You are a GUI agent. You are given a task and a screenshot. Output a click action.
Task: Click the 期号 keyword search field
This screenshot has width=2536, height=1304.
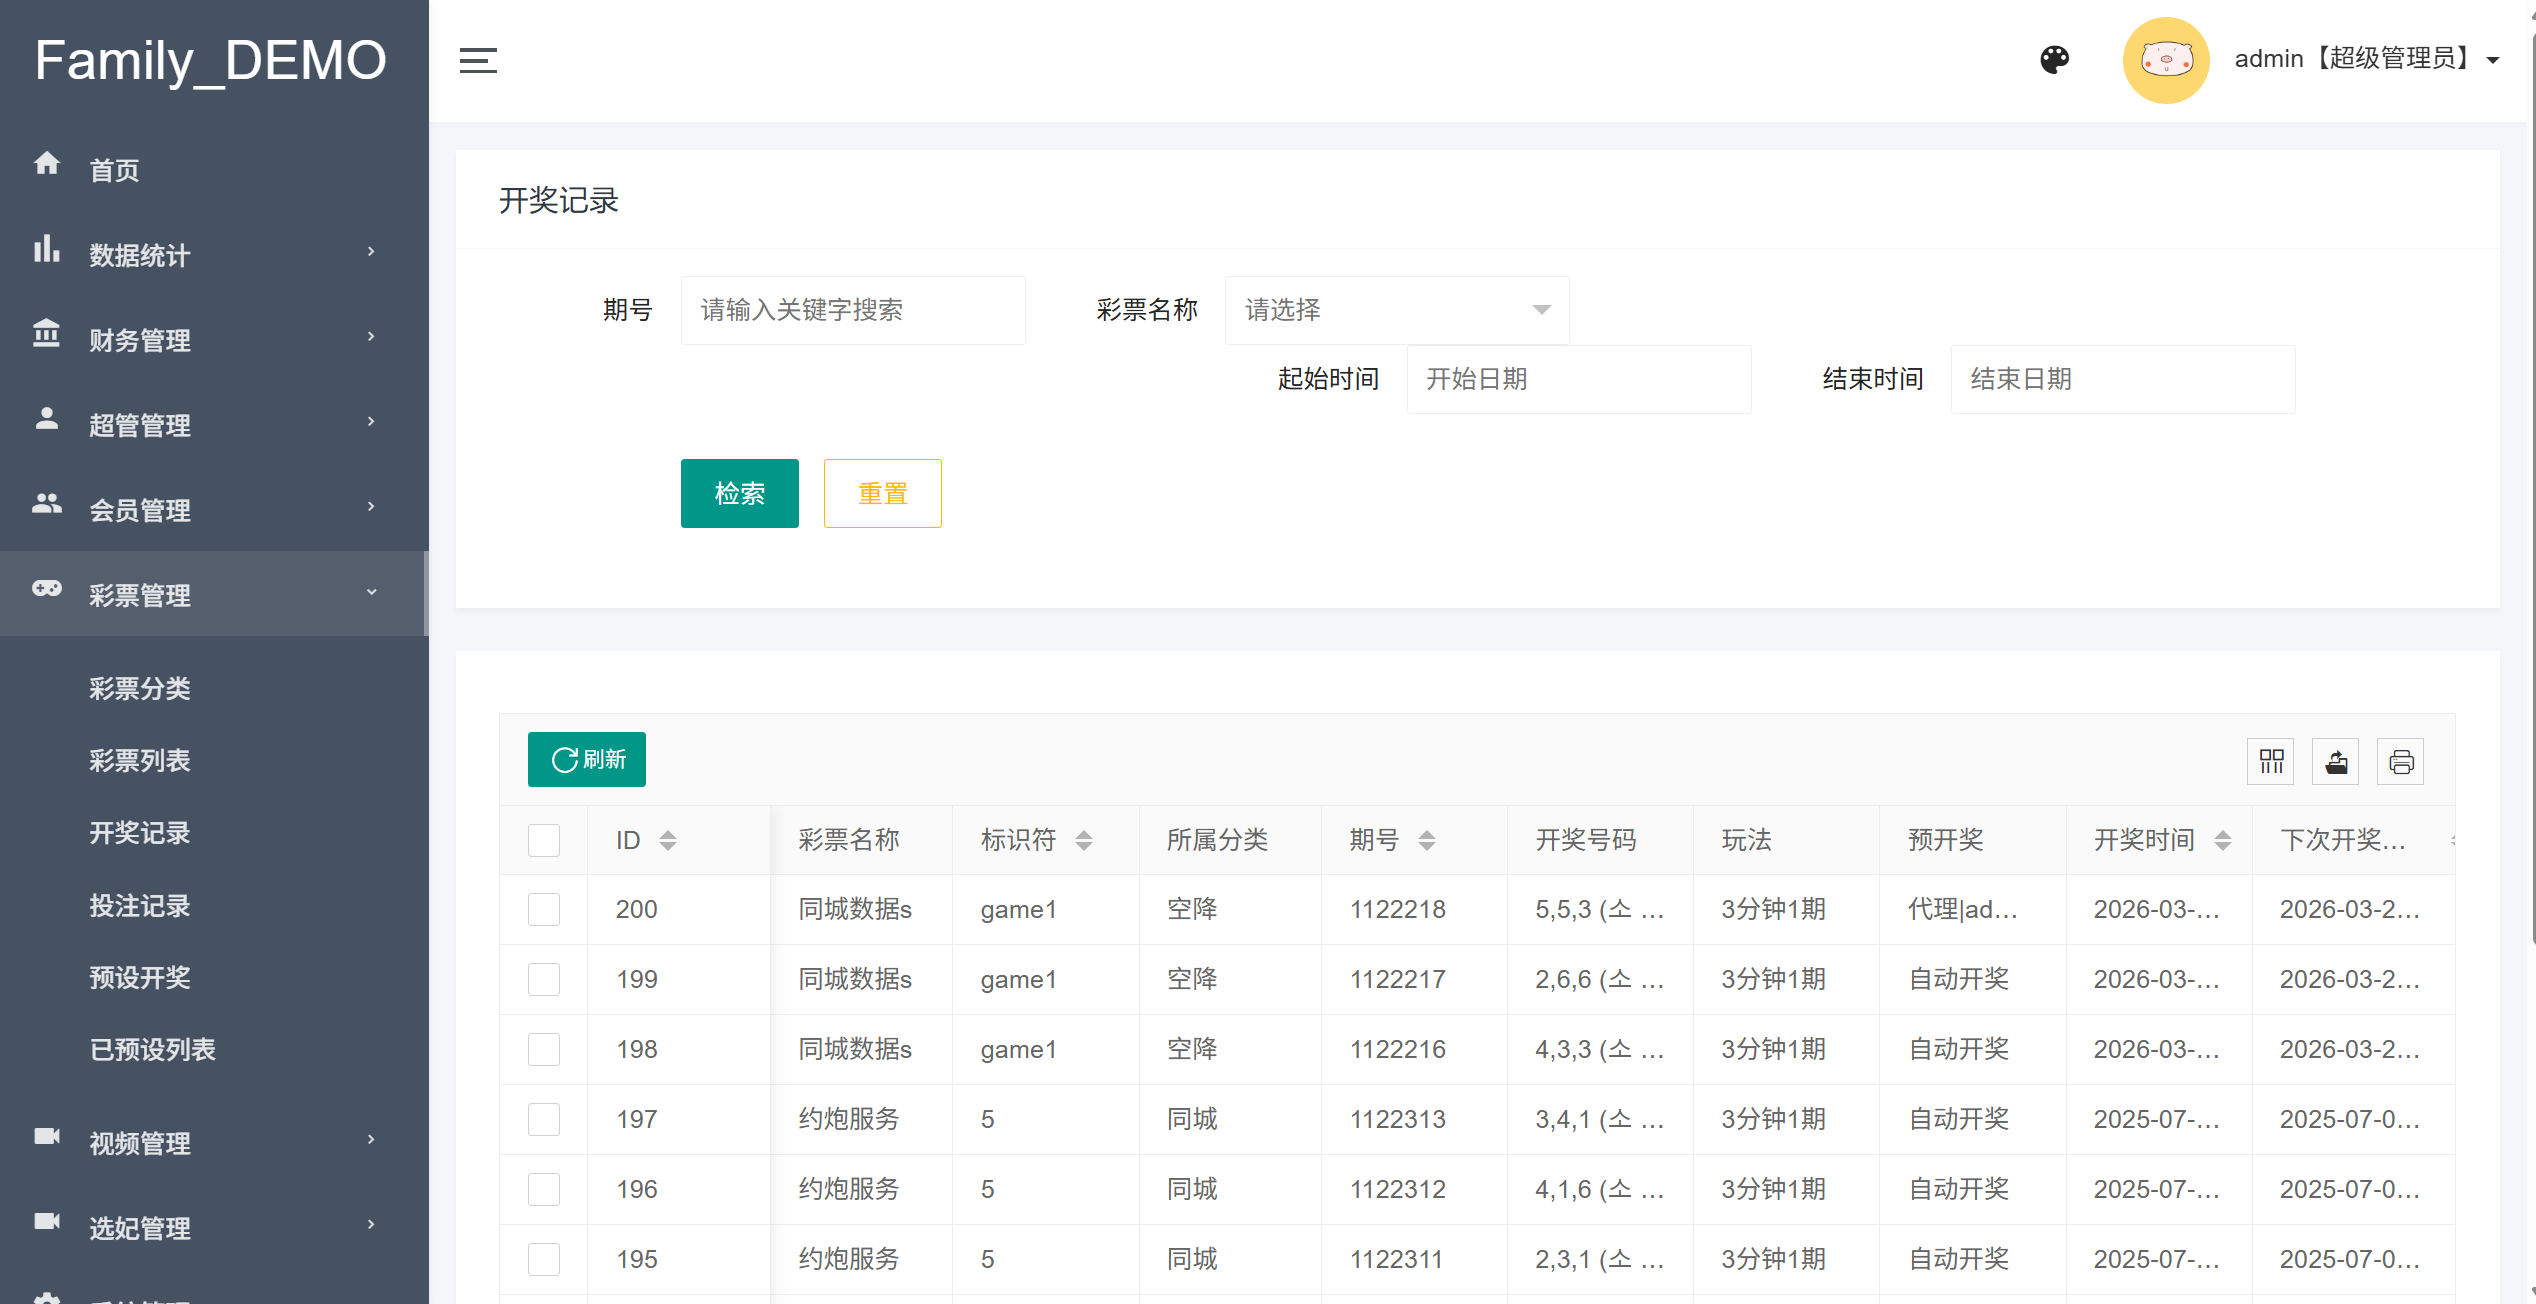click(852, 310)
